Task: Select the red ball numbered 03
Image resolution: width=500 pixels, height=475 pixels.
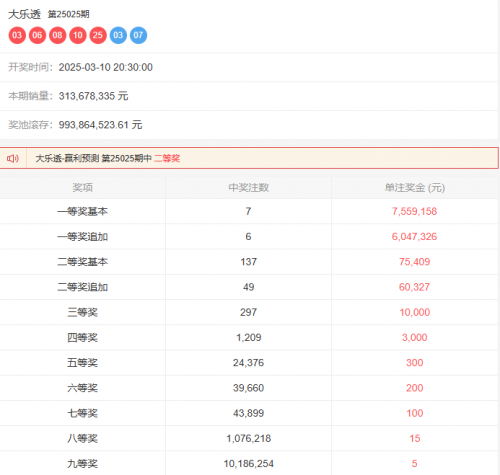Action: point(17,35)
